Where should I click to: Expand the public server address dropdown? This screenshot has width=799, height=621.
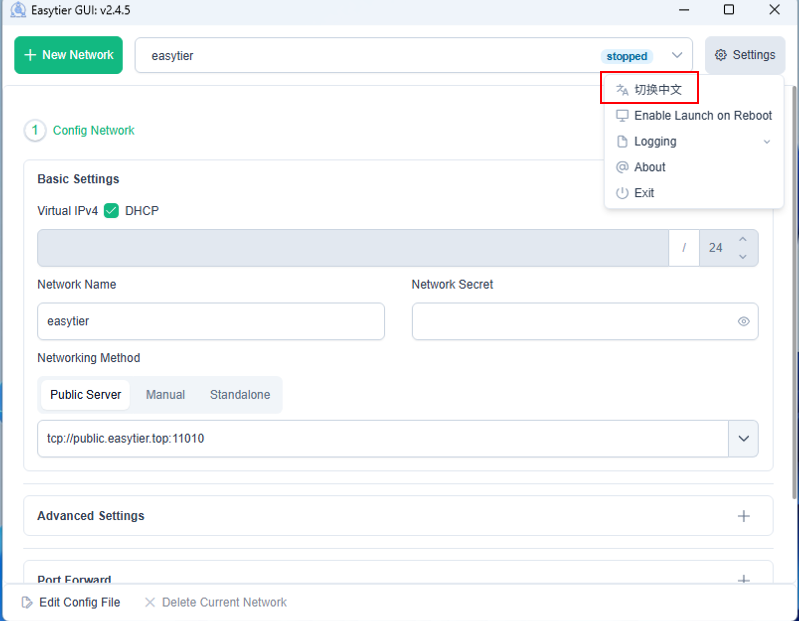click(x=743, y=438)
